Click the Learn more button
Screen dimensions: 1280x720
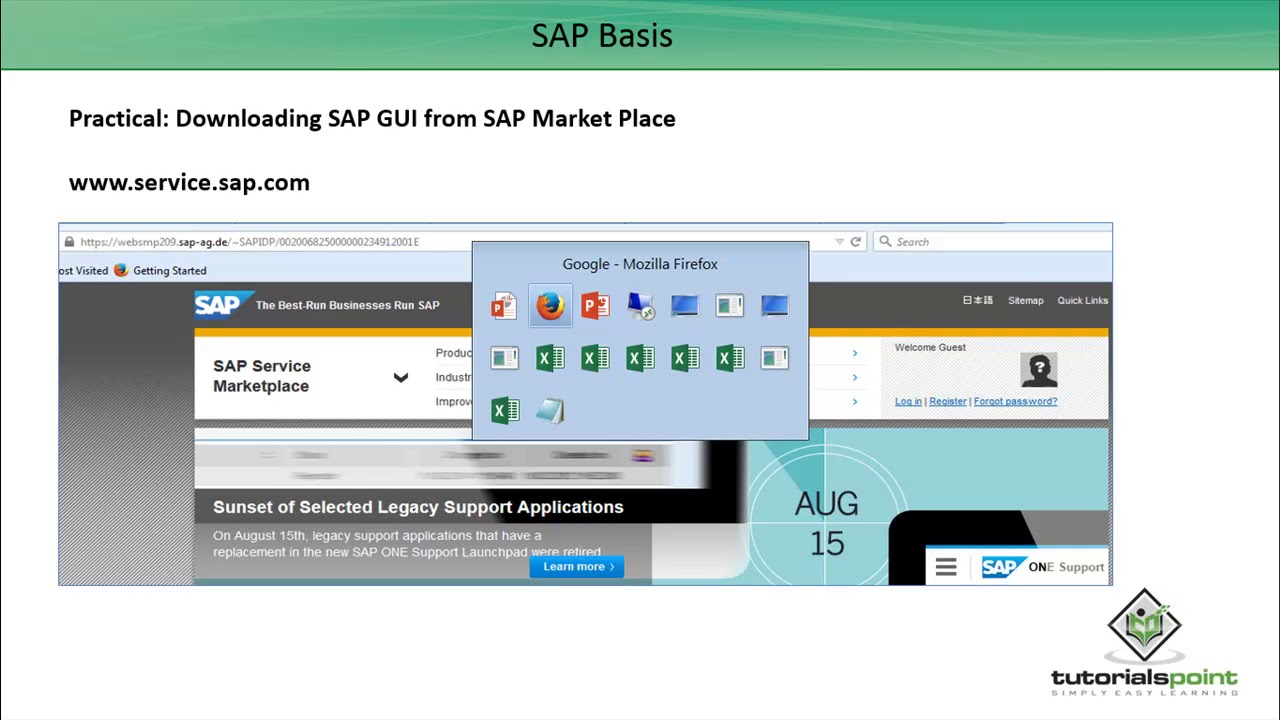click(x=578, y=566)
